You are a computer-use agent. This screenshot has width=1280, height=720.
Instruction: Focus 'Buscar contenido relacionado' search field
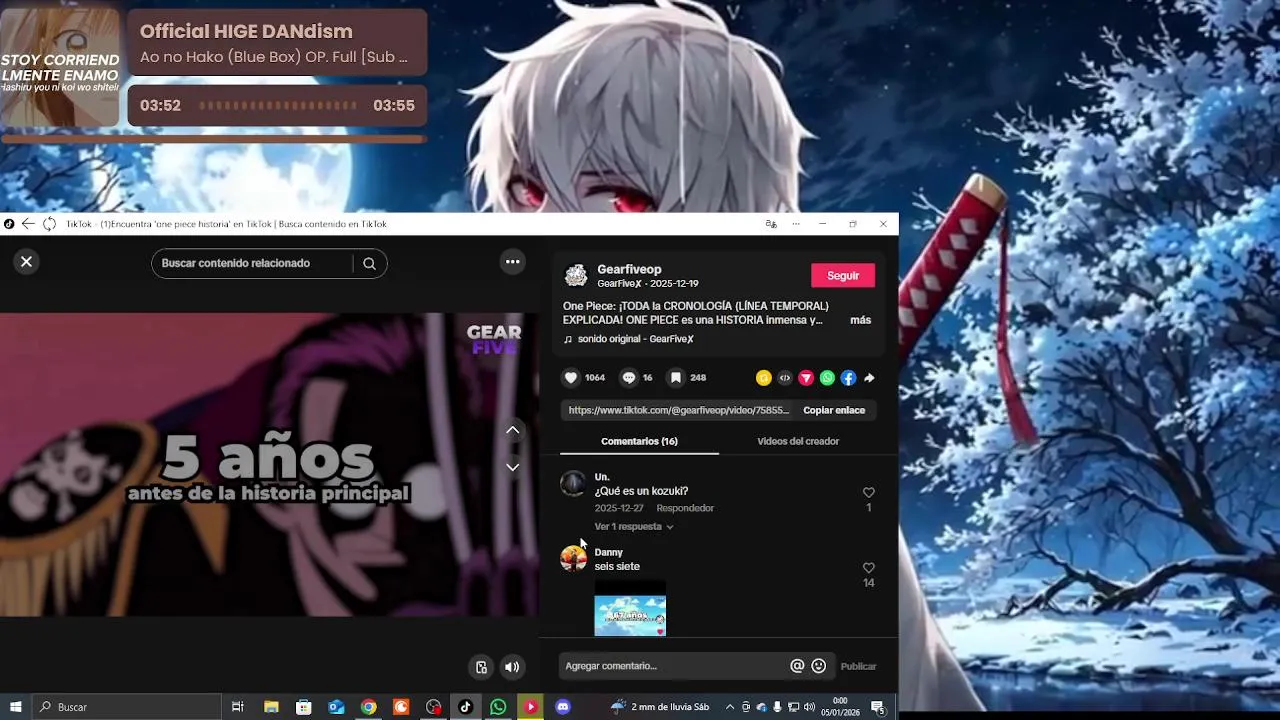(252, 263)
